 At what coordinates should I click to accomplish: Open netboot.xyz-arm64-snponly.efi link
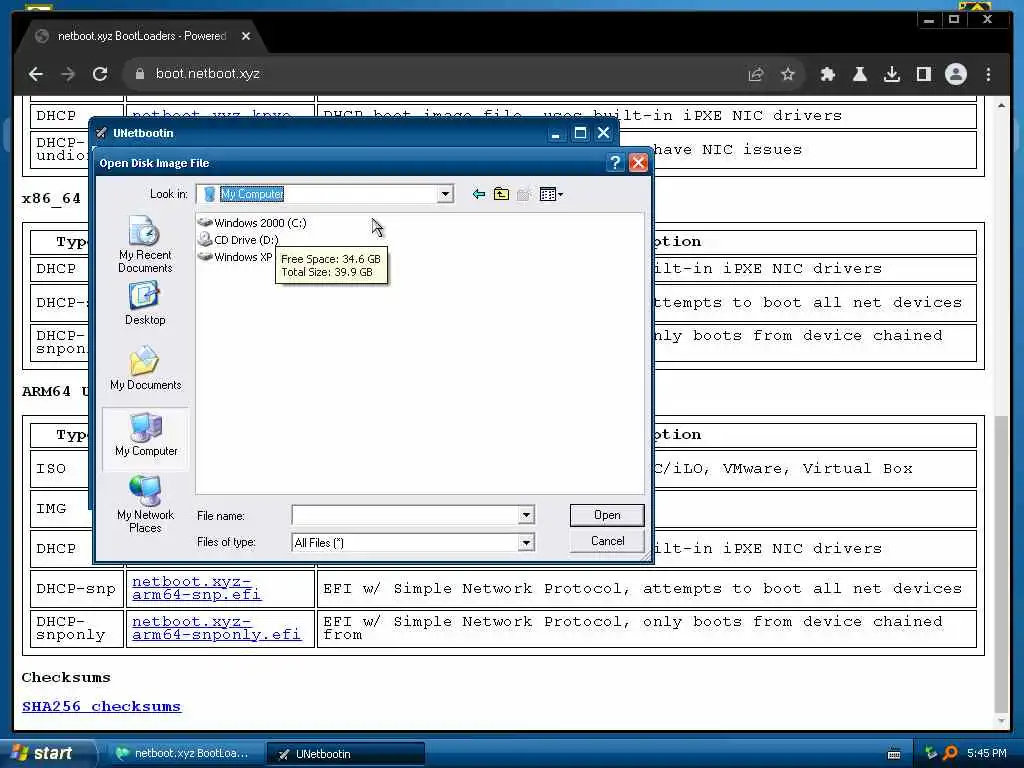[217, 628]
